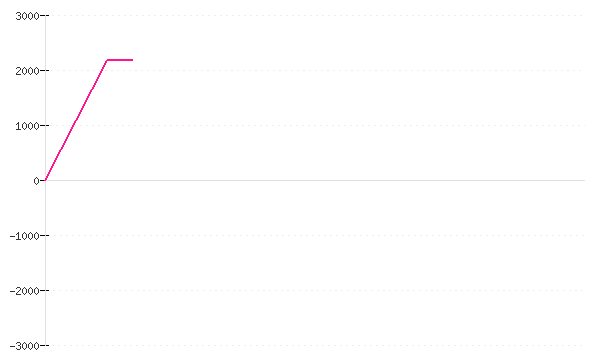This screenshot has height=360, width=600.
Task: Select the 0 y-axis label
Action: (36, 181)
